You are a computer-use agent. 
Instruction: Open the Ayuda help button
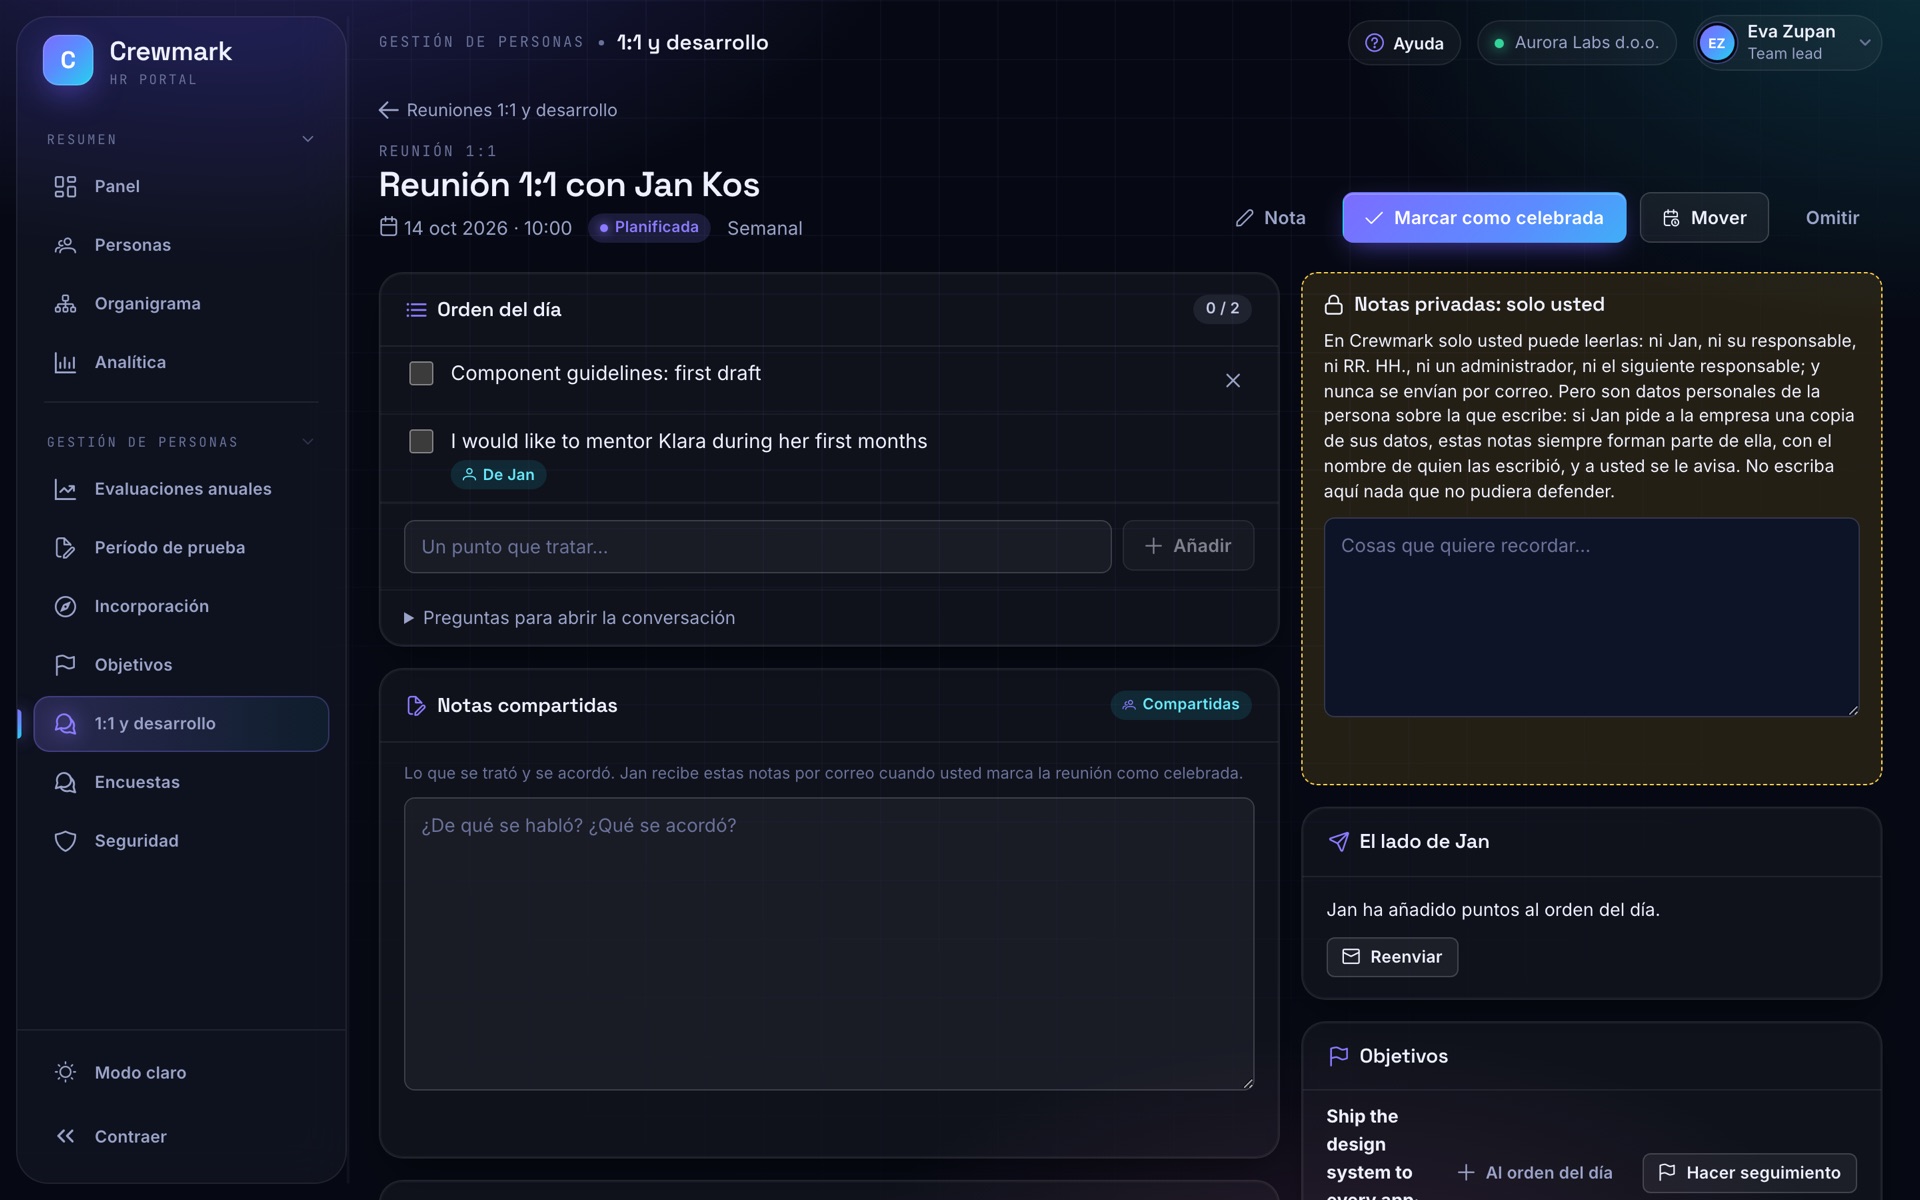[1404, 43]
